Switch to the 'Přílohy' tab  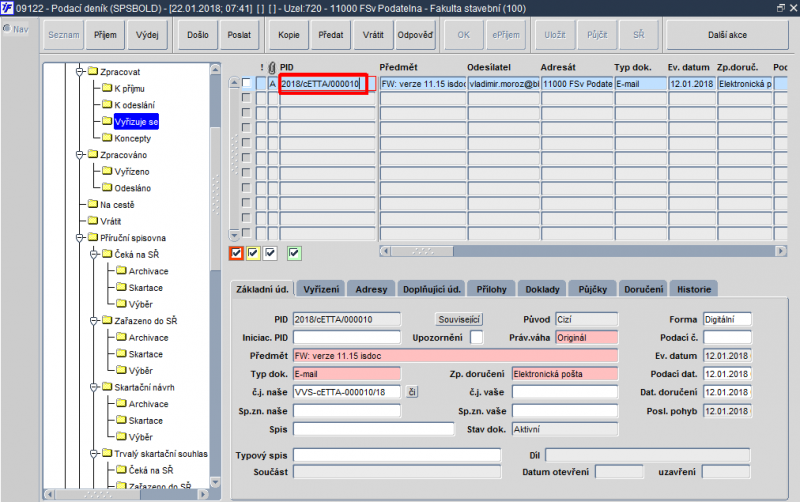pyautogui.click(x=491, y=289)
